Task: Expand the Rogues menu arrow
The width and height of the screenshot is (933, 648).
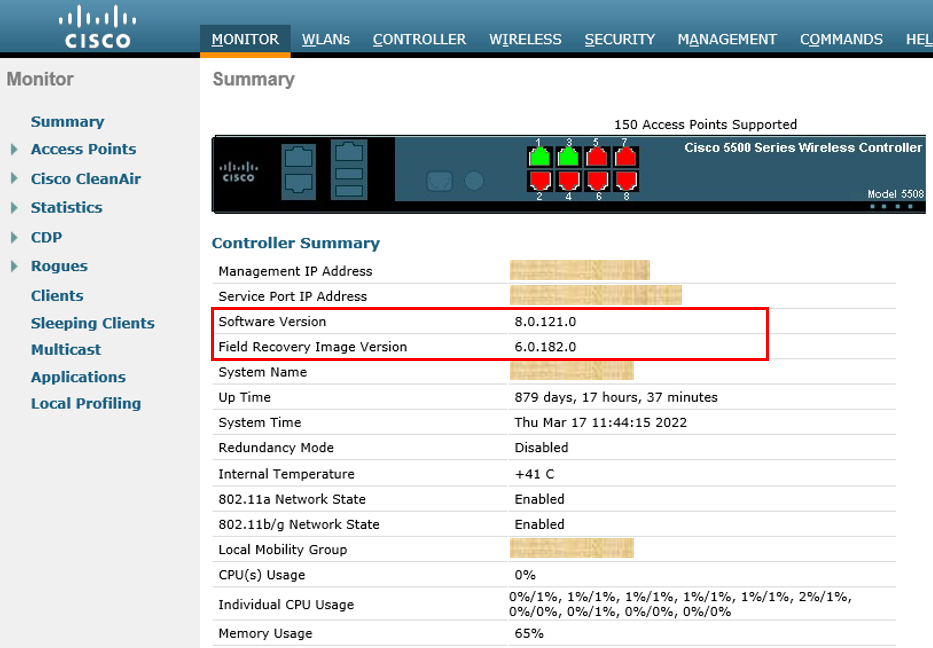Action: coord(14,266)
